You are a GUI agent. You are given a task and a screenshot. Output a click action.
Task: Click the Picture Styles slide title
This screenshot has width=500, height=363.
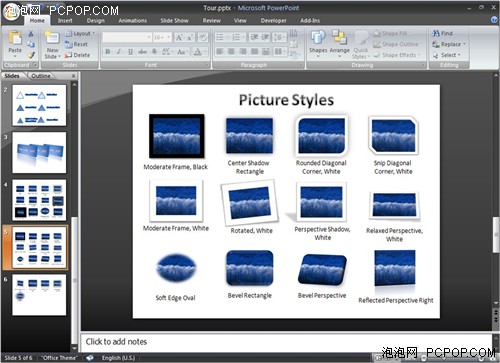pos(286,100)
